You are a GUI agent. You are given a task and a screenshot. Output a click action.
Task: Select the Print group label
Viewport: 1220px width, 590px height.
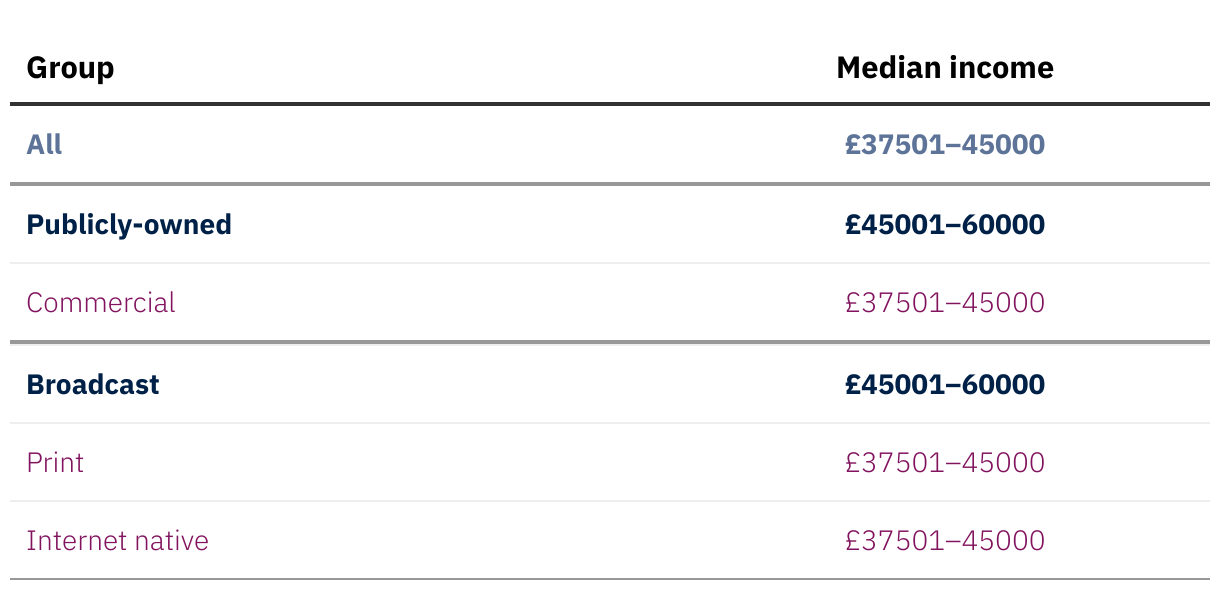(55, 463)
